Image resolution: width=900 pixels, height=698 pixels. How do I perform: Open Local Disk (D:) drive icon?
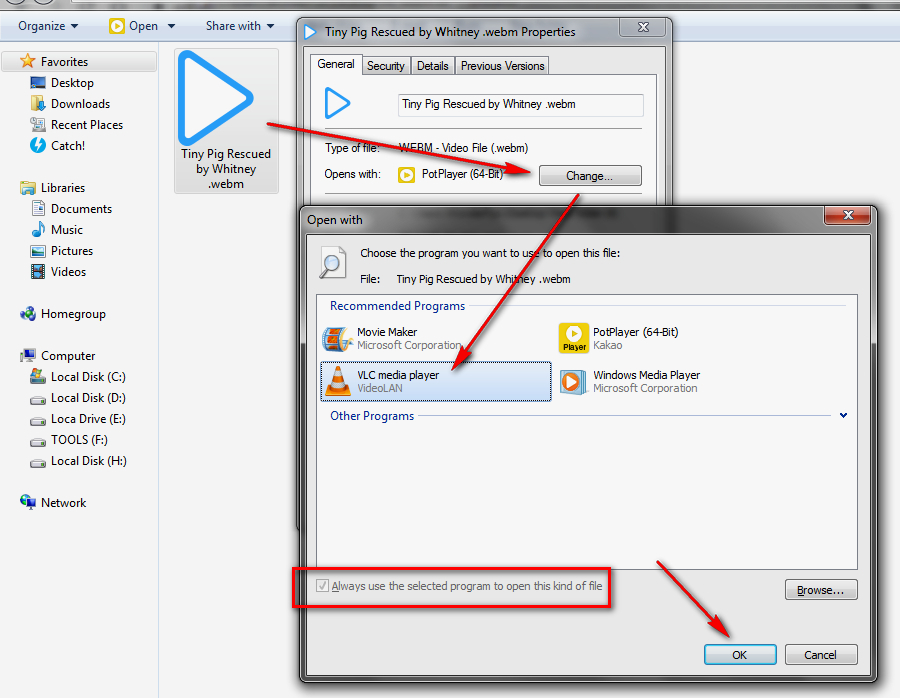(38, 399)
